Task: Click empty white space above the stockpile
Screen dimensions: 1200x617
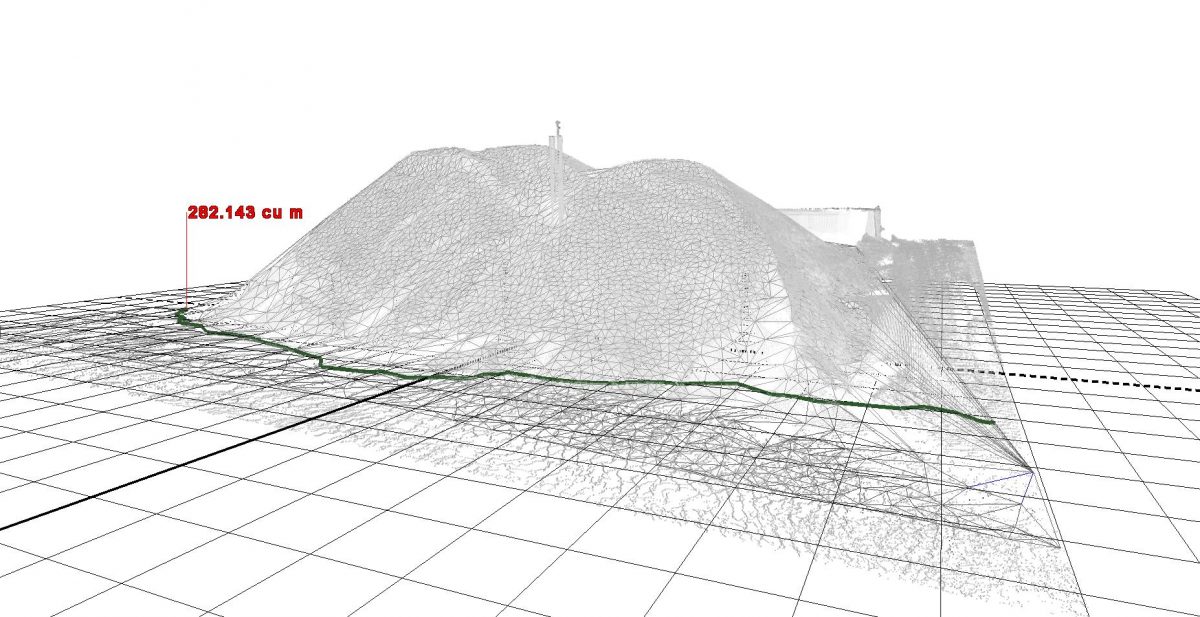Action: point(600,60)
